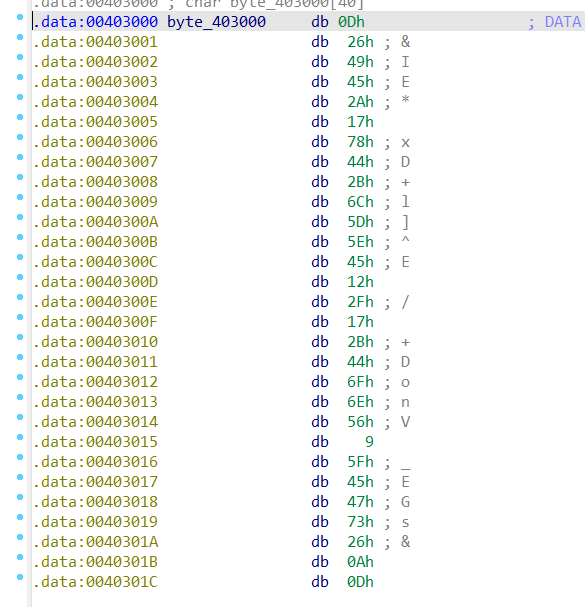Image resolution: width=585 pixels, height=607 pixels.
Task: Click the 78h byte value
Action: (x=360, y=142)
